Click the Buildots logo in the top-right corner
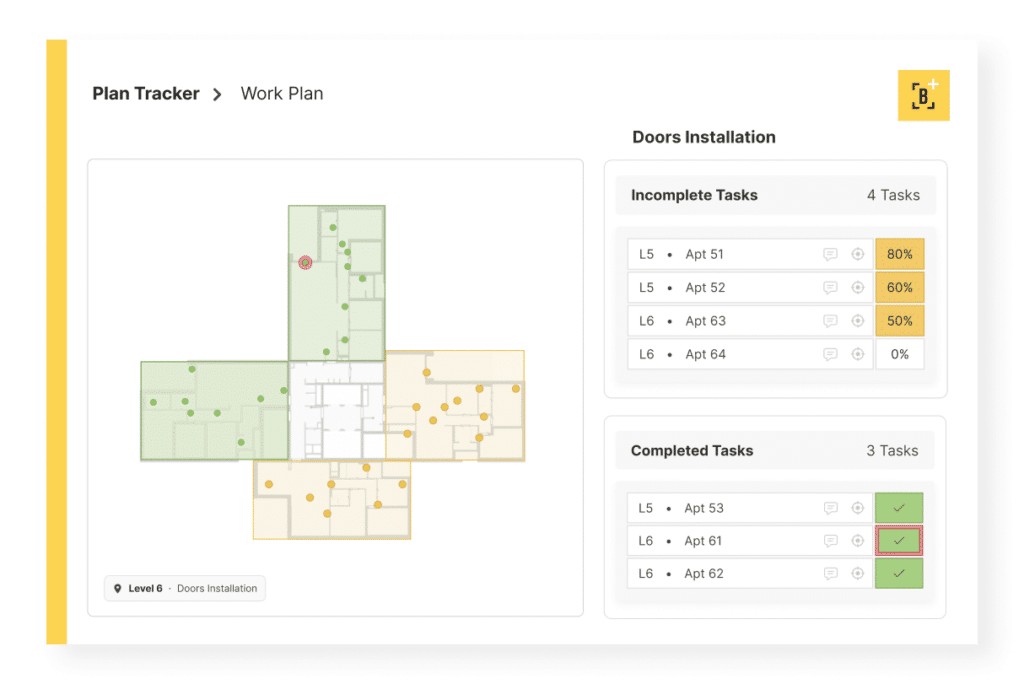The height and width of the screenshot is (684, 1024). pos(923,95)
